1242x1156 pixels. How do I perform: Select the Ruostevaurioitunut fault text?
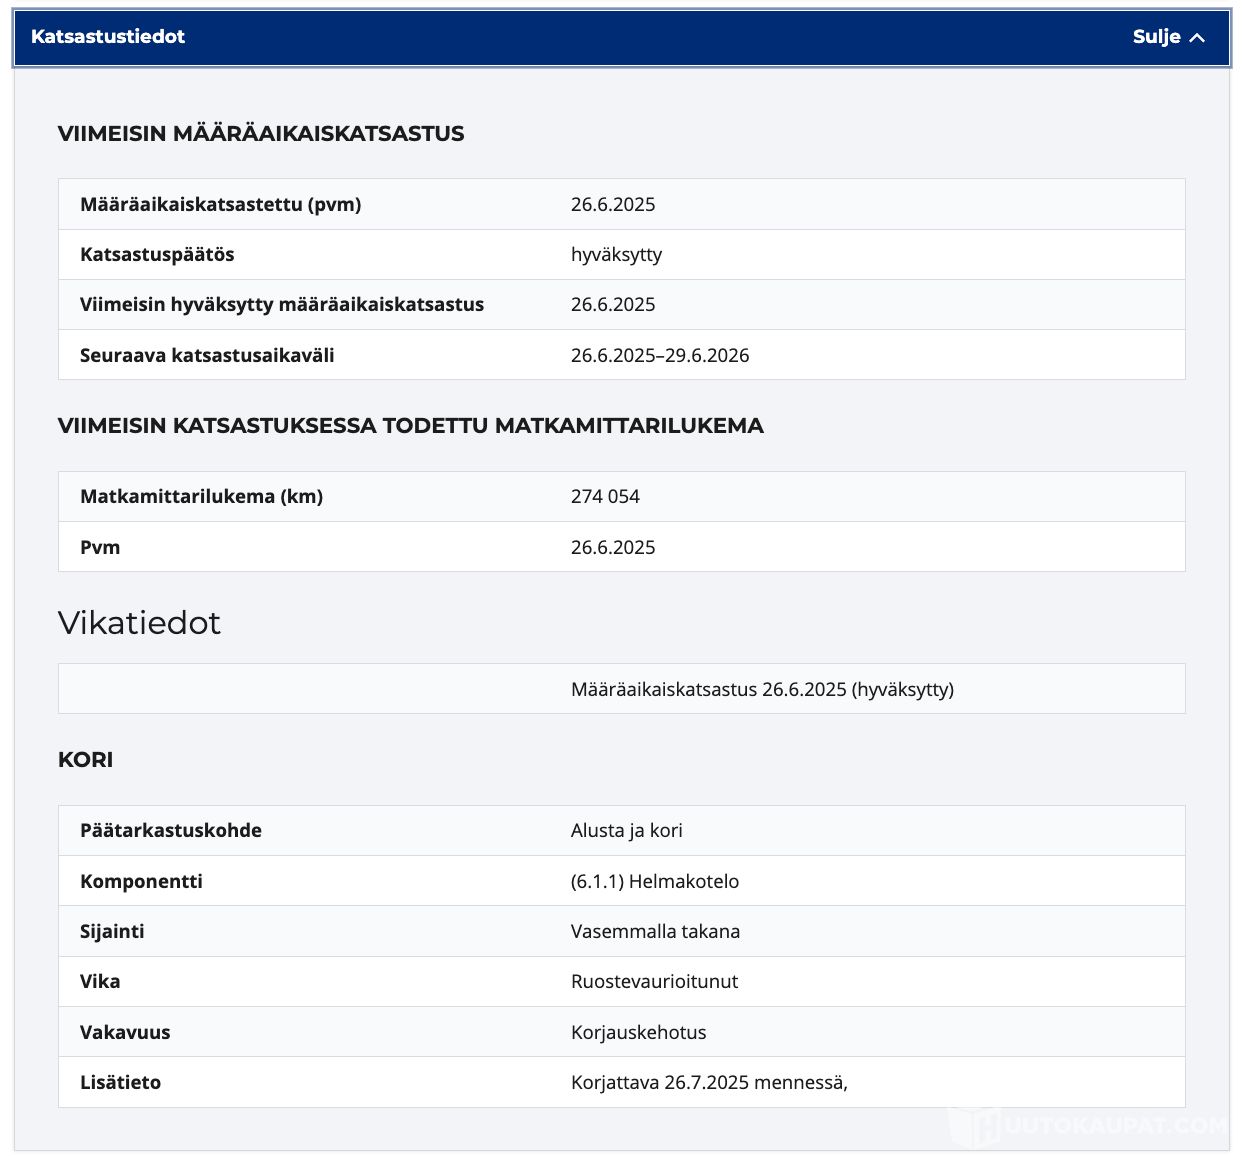pyautogui.click(x=654, y=982)
